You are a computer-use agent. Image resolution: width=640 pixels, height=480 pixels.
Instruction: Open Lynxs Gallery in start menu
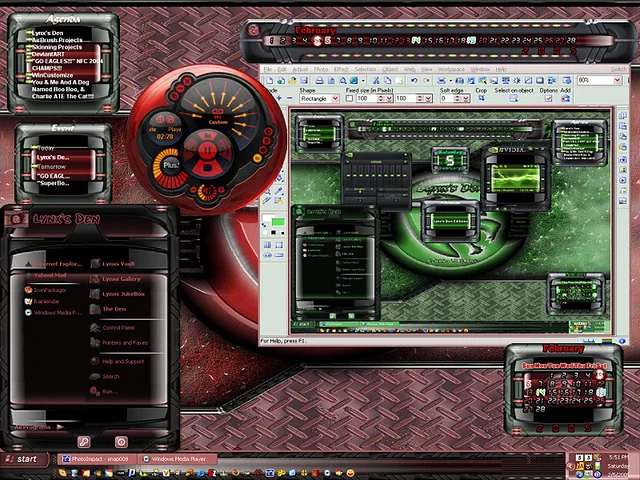[x=116, y=279]
